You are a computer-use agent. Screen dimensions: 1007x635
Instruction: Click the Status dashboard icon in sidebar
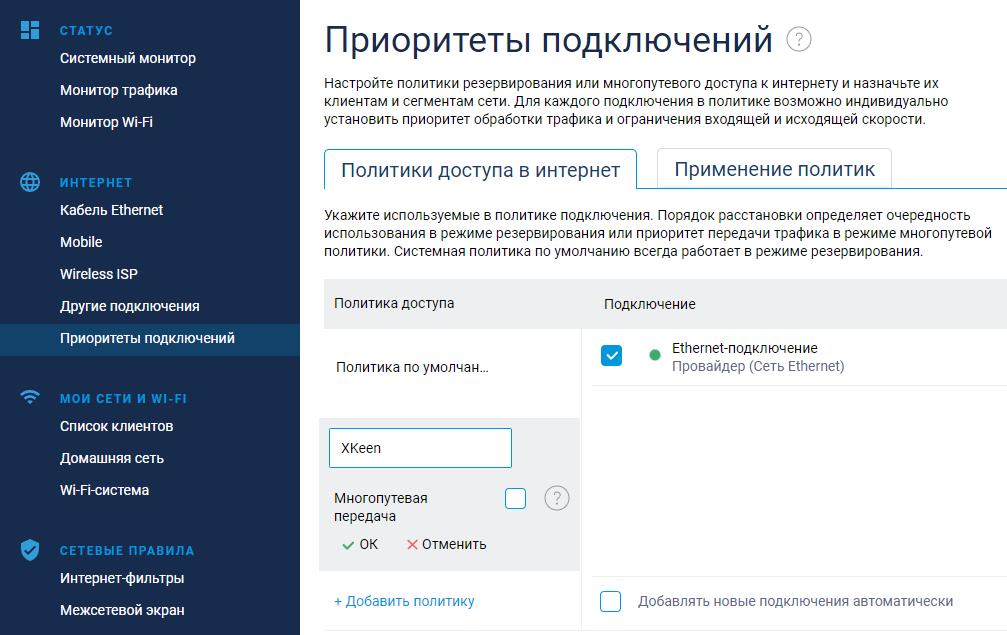(x=31, y=30)
